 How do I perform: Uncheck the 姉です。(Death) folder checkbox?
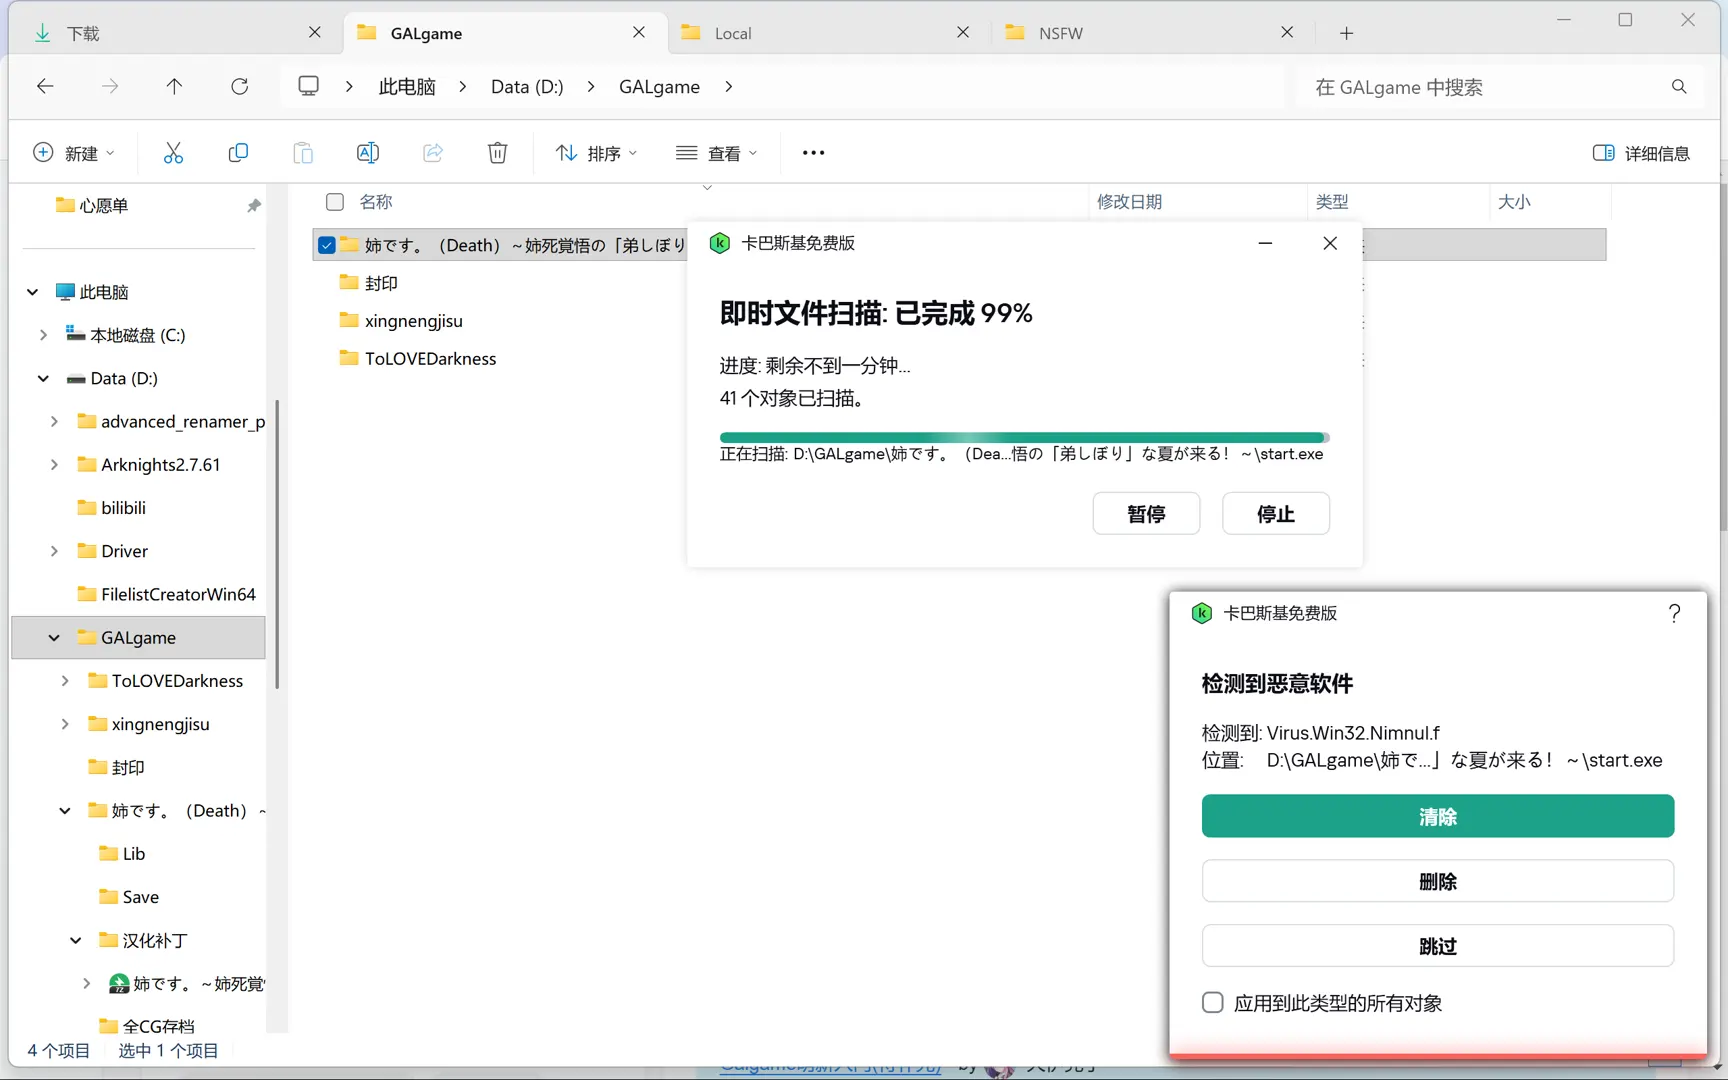[x=326, y=245]
